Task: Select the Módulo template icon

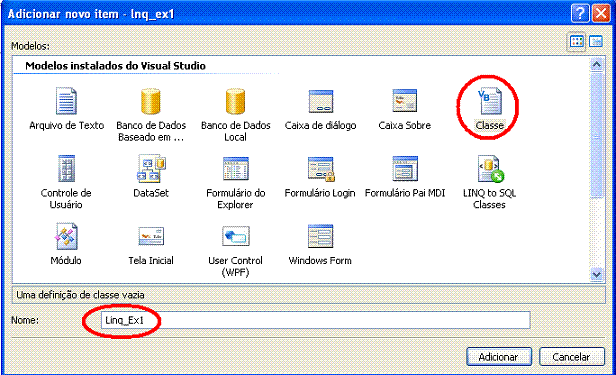Action: click(x=66, y=236)
